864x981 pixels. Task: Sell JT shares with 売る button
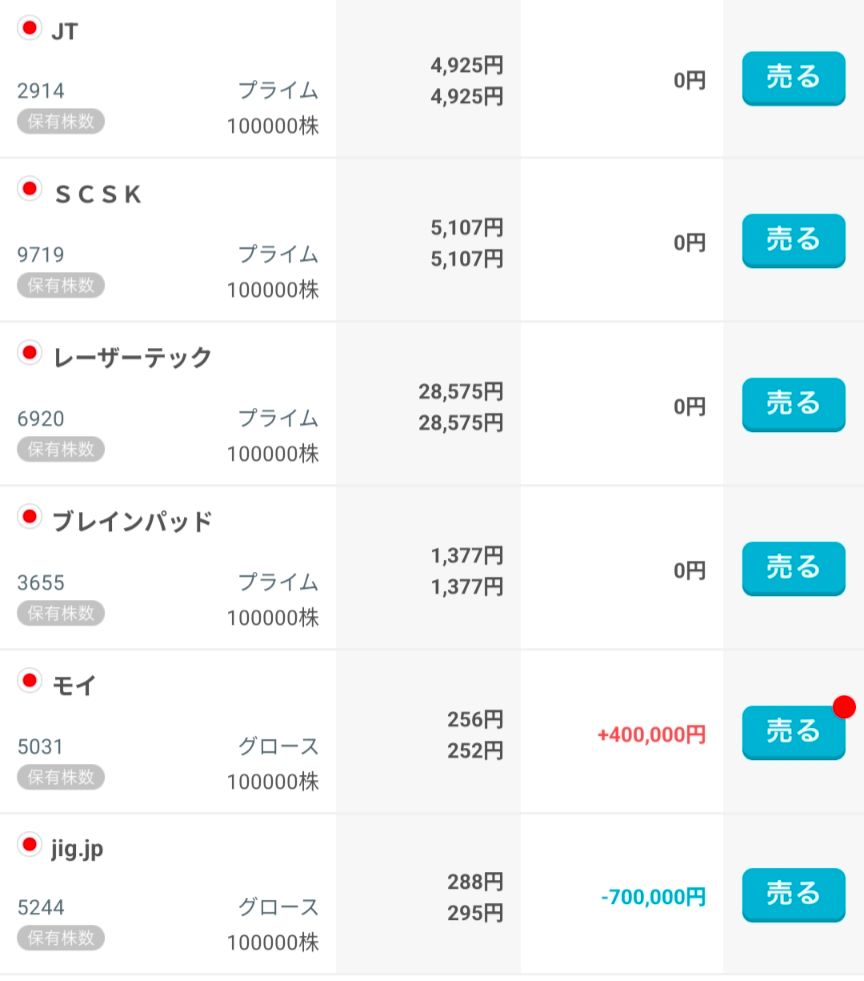click(x=793, y=78)
